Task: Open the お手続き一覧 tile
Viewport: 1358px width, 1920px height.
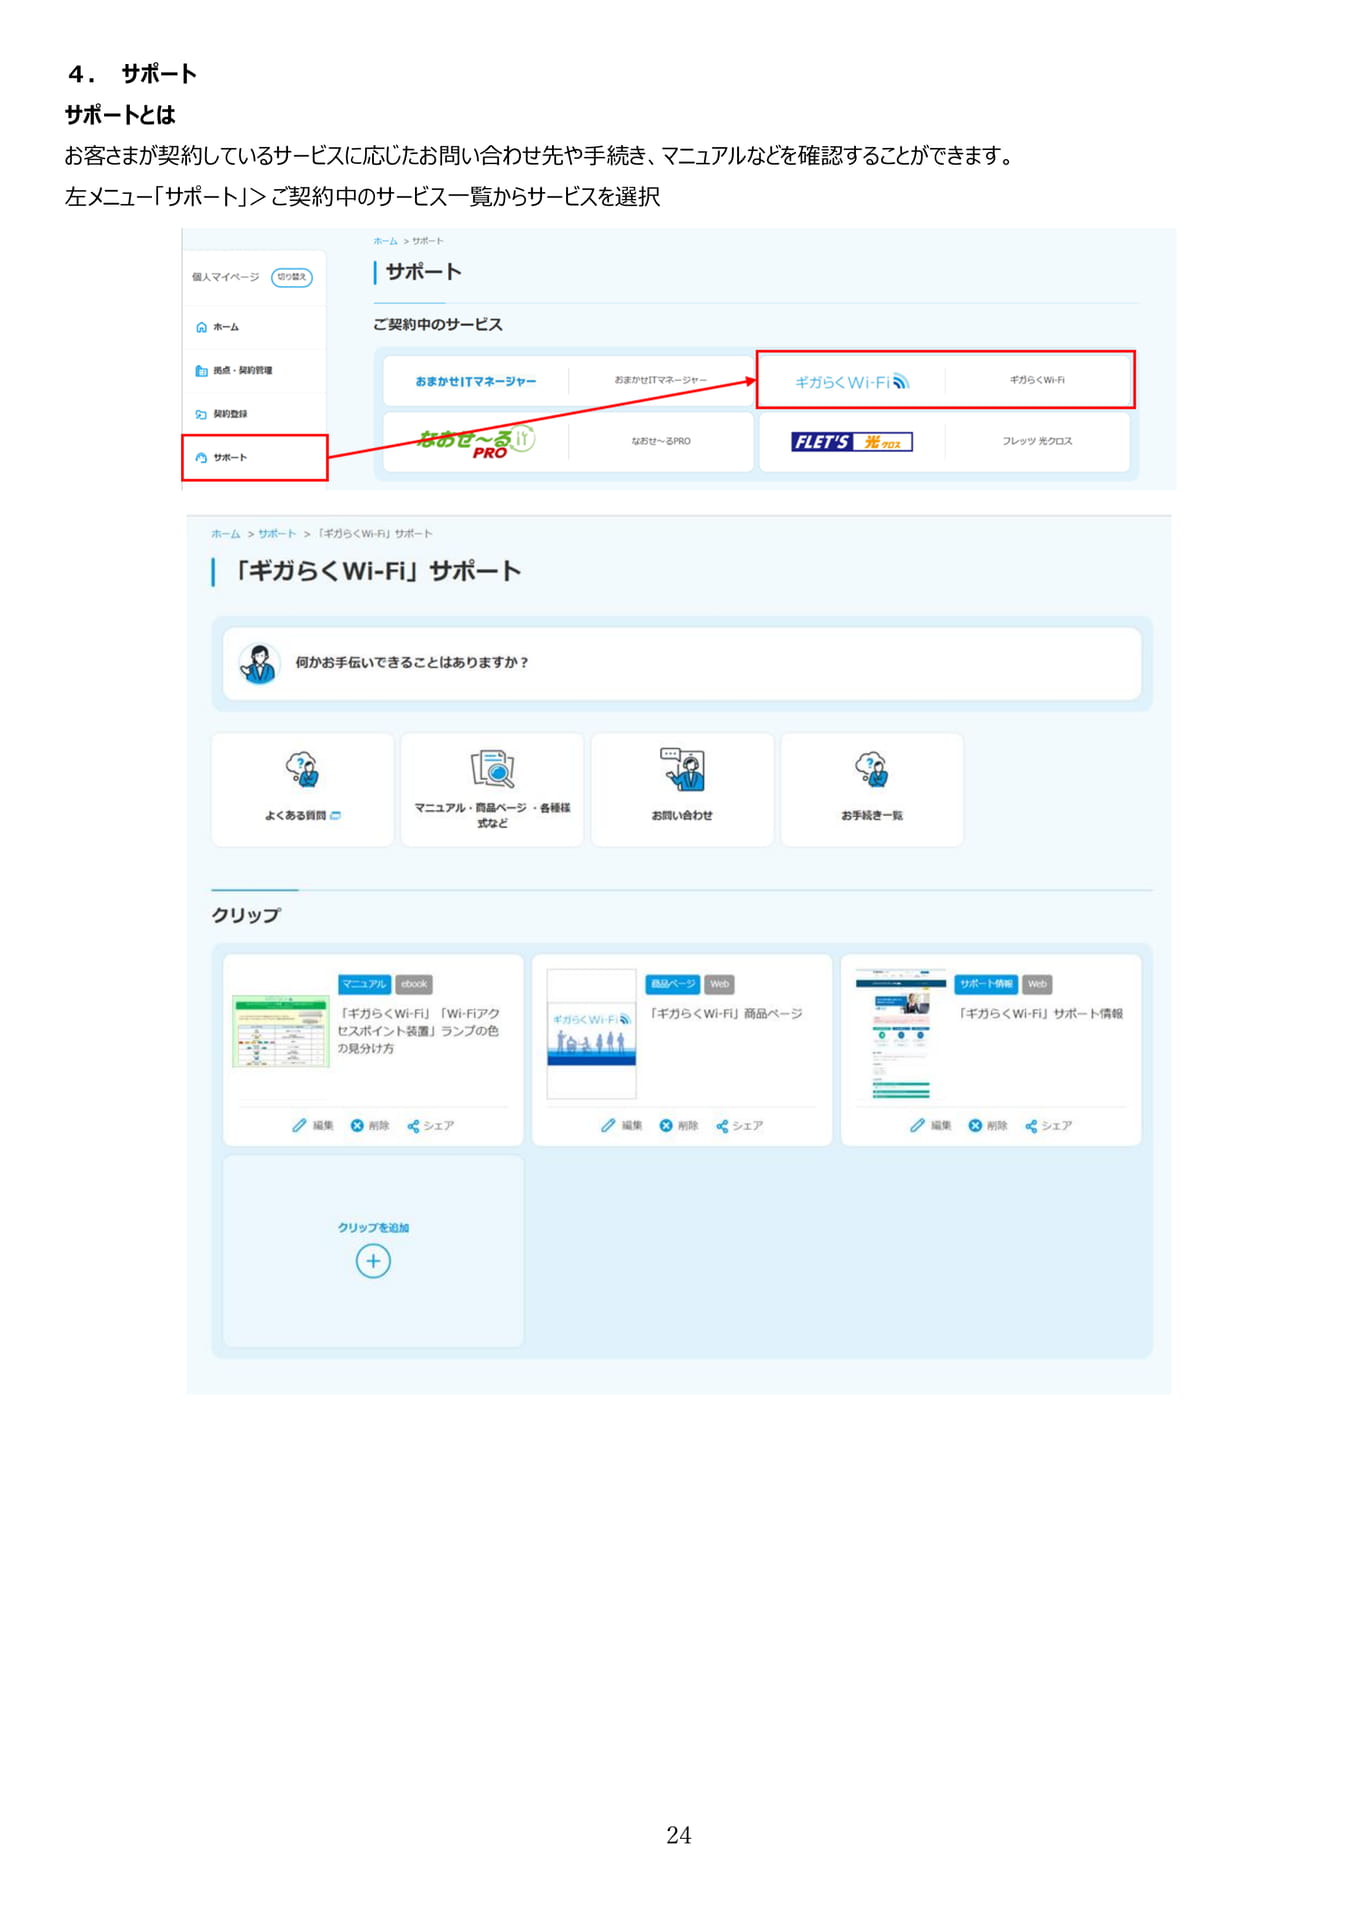Action: (x=872, y=790)
